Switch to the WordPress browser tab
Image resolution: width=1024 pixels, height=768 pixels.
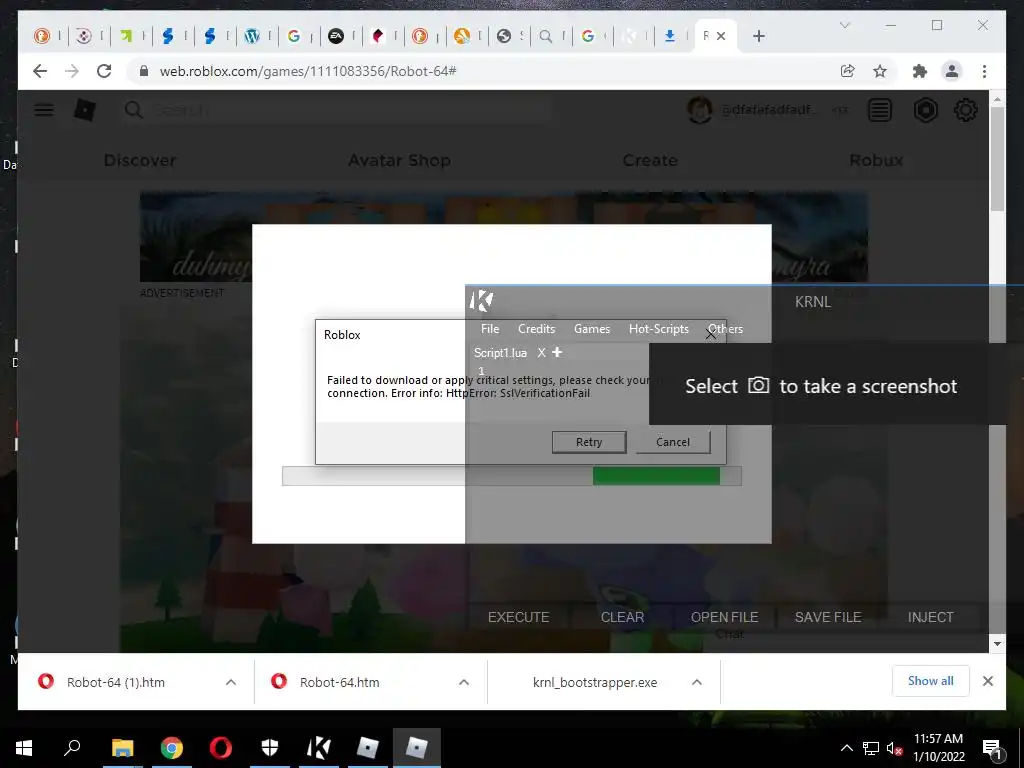point(252,37)
